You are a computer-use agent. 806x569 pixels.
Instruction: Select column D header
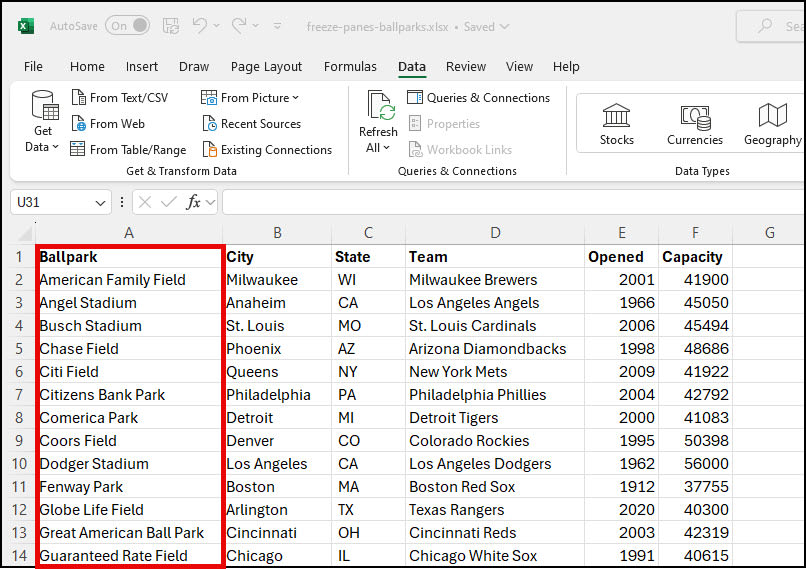coord(495,233)
